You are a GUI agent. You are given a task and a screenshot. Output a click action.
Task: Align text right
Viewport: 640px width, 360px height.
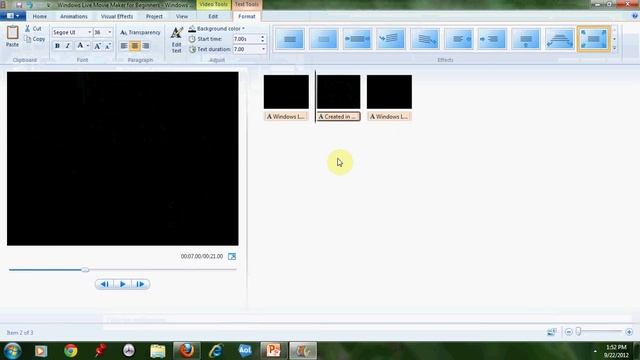coord(146,46)
